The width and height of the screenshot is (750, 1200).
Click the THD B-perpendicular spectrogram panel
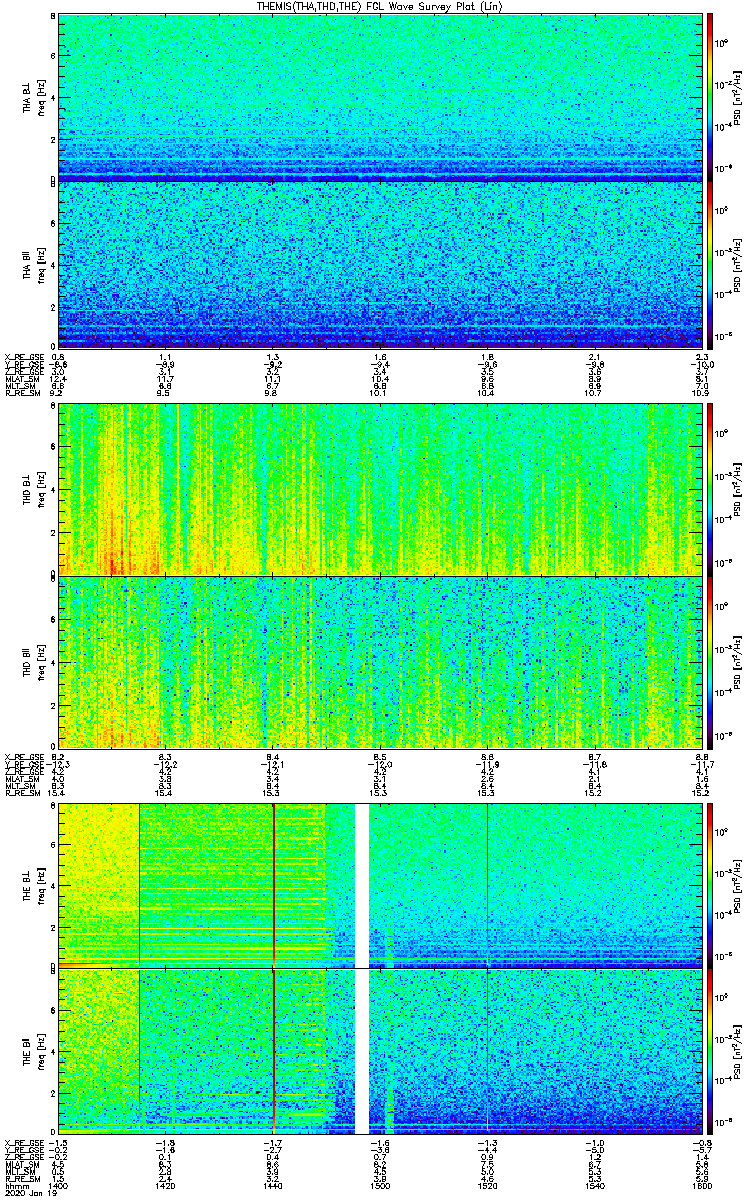click(378, 488)
